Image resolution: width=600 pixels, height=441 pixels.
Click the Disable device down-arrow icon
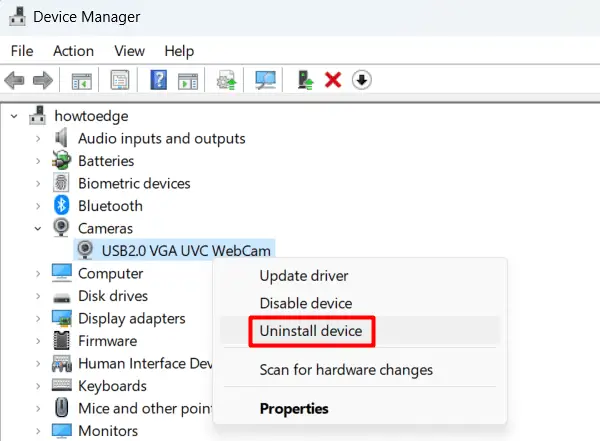[362, 80]
